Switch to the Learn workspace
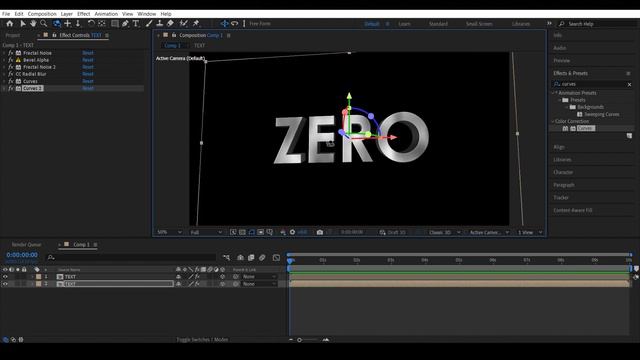The width and height of the screenshot is (640, 360). point(404,24)
